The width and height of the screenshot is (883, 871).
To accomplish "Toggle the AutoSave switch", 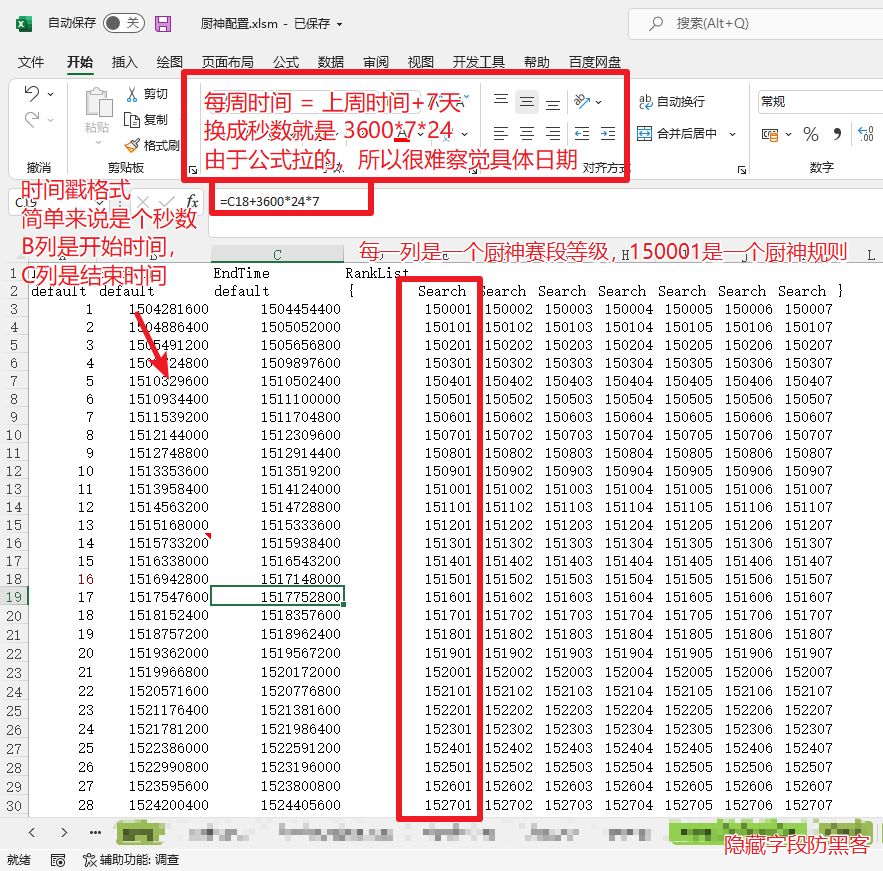I will tap(124, 23).
